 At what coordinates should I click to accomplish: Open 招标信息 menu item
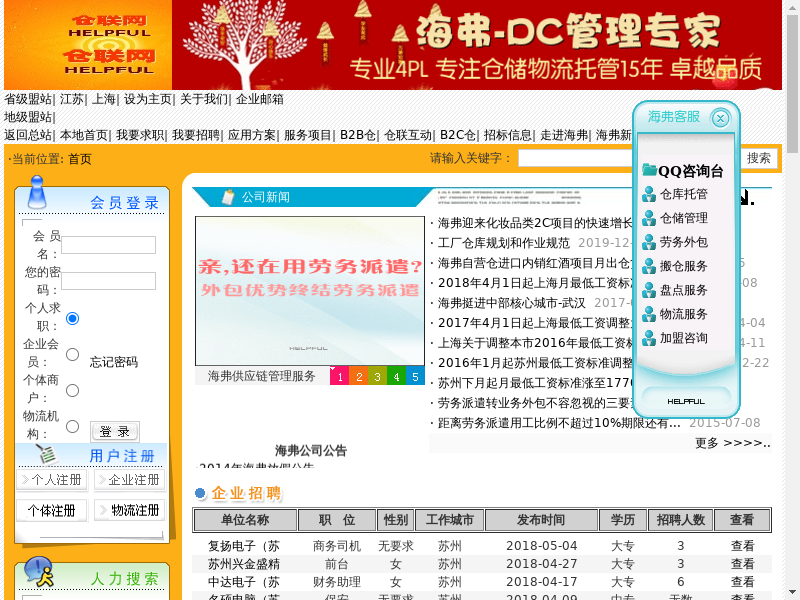(508, 135)
